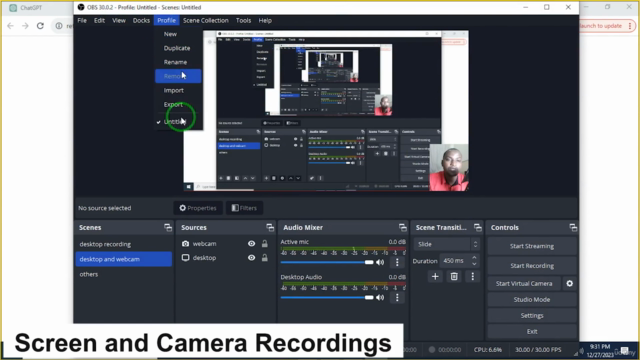This screenshot has height=360, width=640.
Task: Click the taskbar clock showing 9:31 PM
Action: click(600, 351)
